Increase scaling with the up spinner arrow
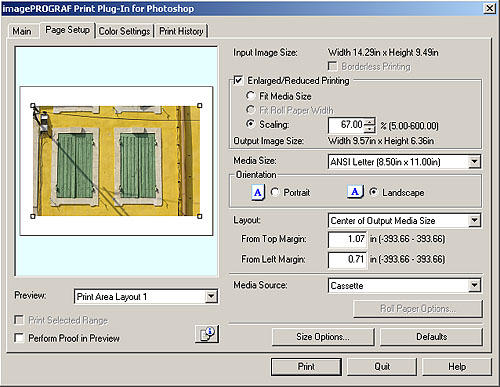Image resolution: width=500 pixels, height=387 pixels. (369, 122)
